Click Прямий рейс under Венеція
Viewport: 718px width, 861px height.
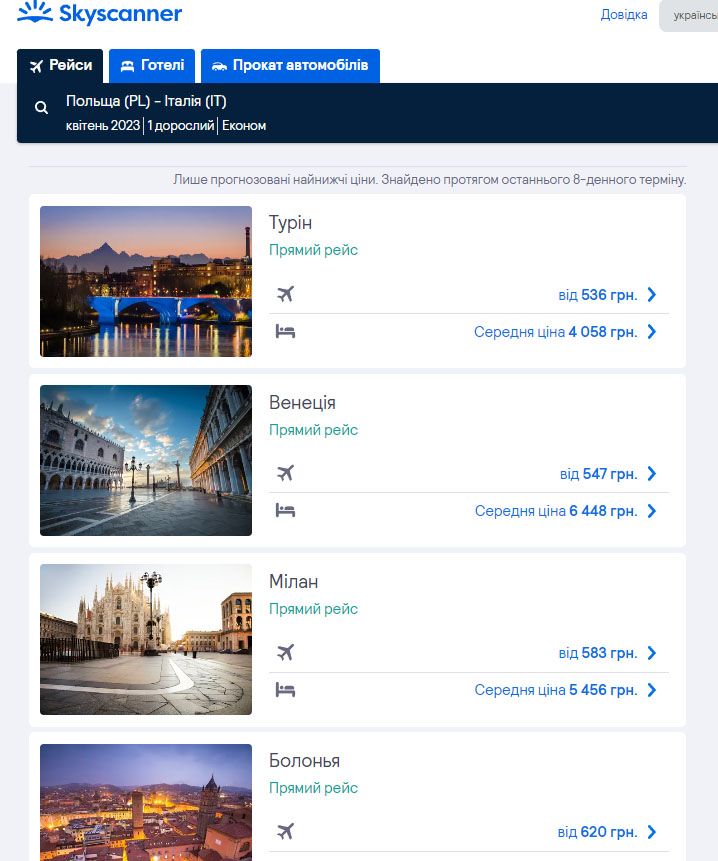(313, 430)
